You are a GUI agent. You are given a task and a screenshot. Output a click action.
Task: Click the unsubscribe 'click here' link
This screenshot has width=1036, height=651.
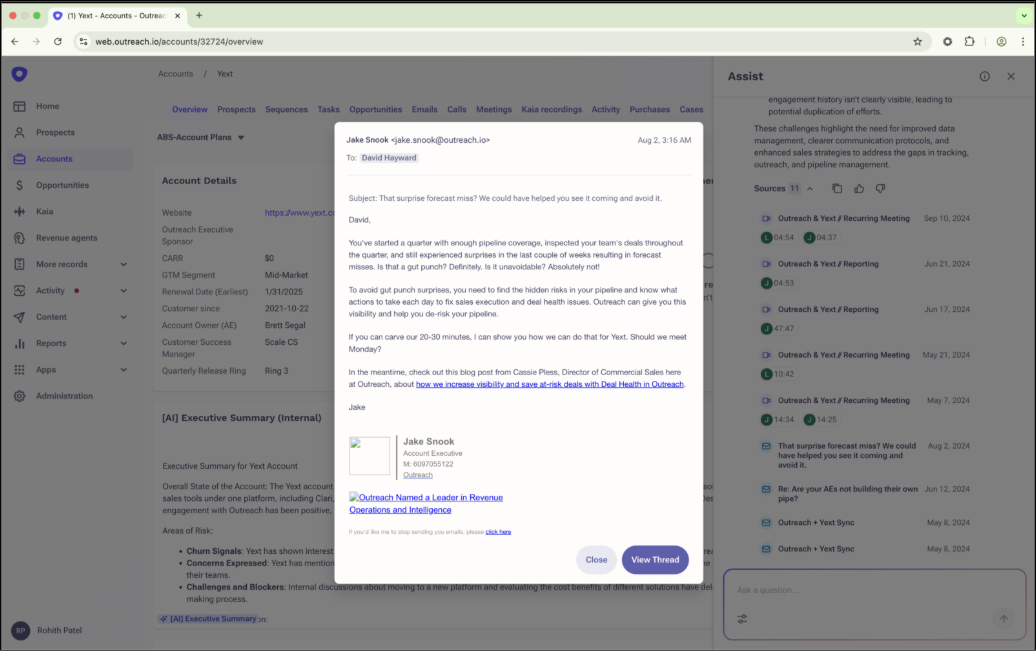coord(498,531)
